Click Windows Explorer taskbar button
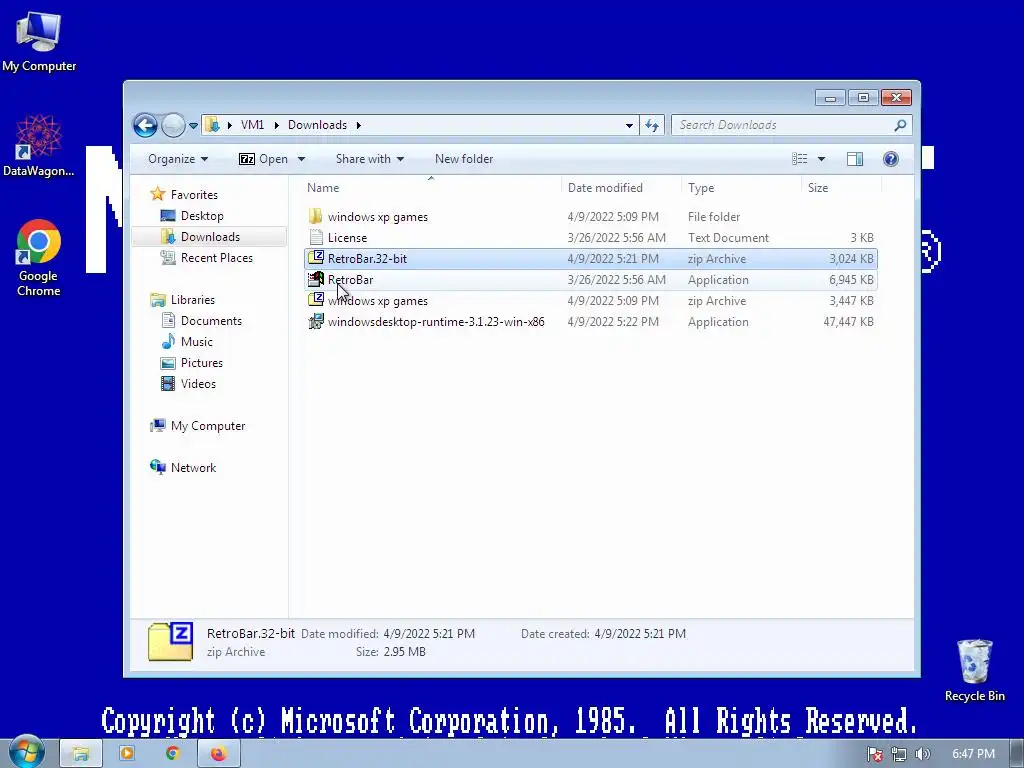Image resolution: width=1024 pixels, height=768 pixels. [x=81, y=754]
